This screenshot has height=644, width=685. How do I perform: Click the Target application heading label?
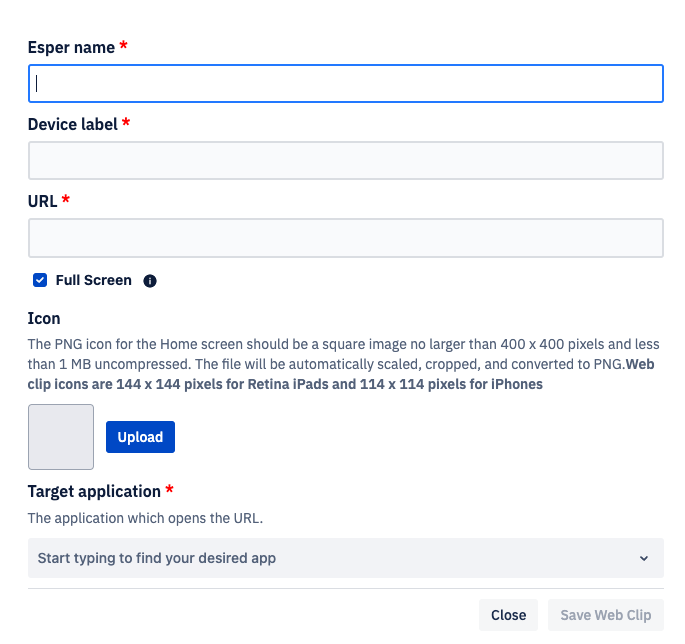[94, 492]
